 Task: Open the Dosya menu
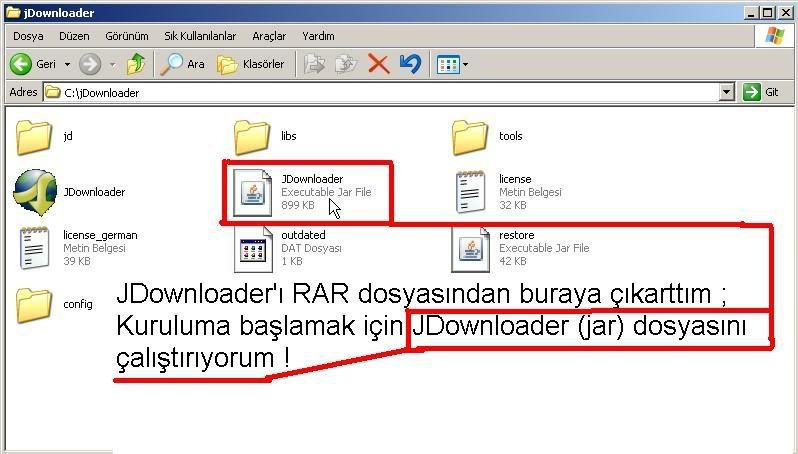(x=28, y=36)
